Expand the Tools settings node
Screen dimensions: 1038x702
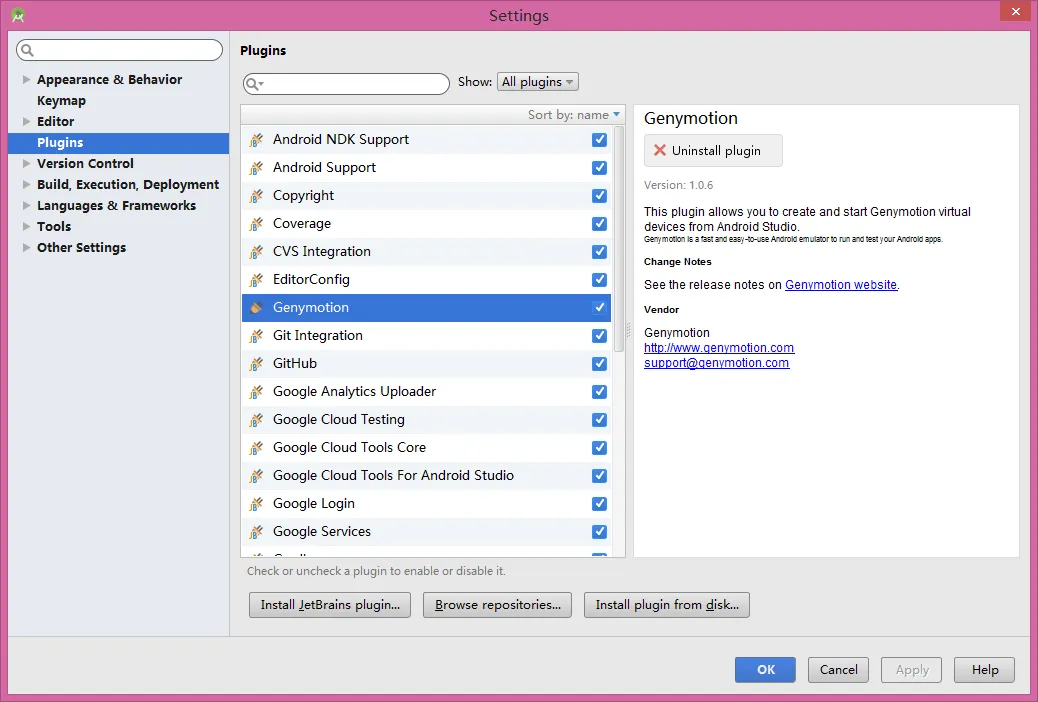[26, 226]
